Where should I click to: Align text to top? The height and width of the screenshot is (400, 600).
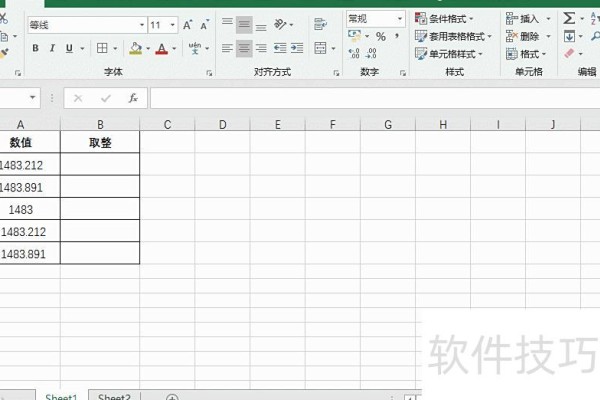227,24
